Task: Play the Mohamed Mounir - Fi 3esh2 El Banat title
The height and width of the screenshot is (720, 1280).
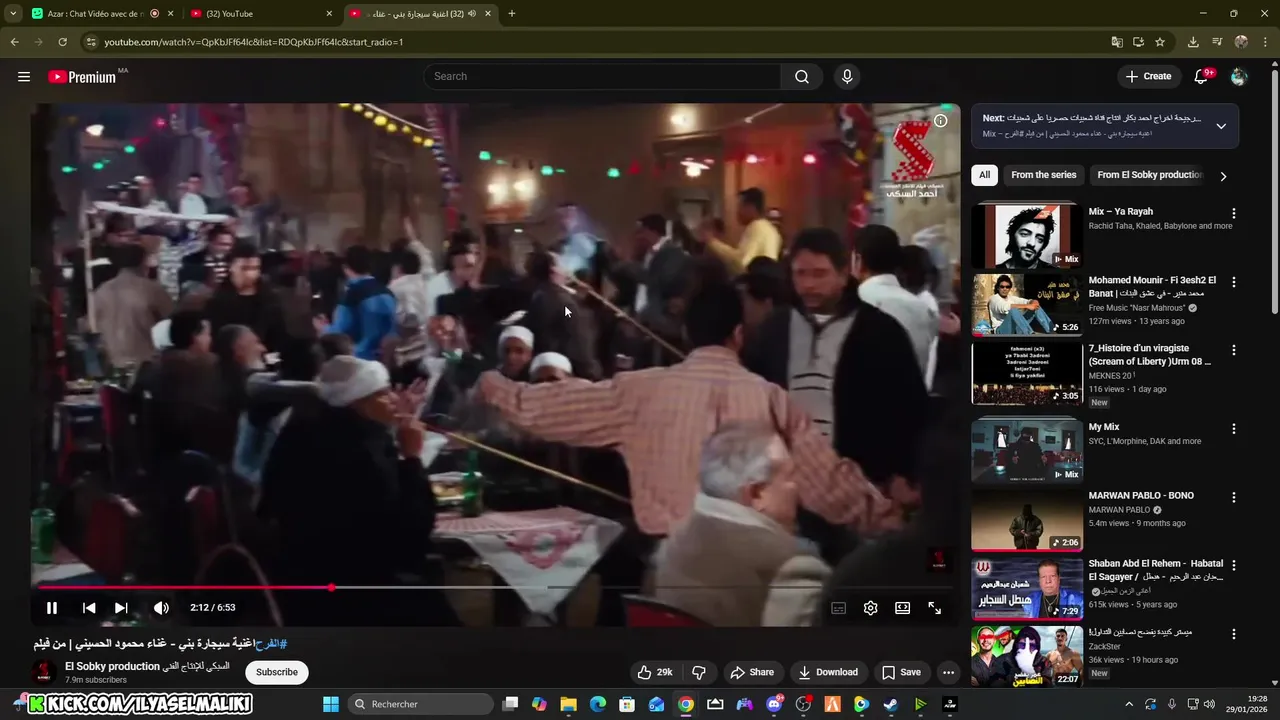Action: [x=1152, y=287]
